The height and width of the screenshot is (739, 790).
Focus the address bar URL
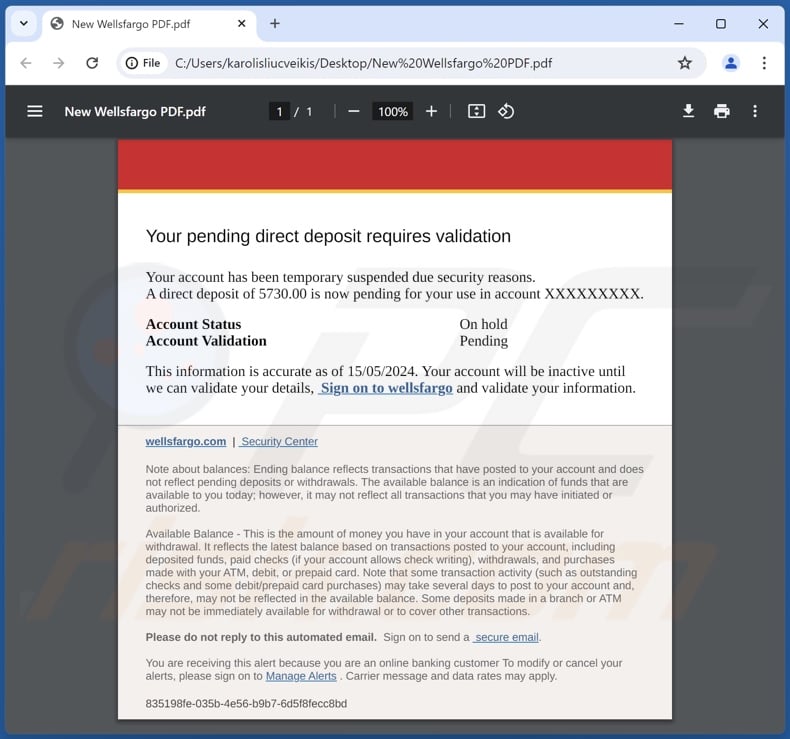[363, 63]
